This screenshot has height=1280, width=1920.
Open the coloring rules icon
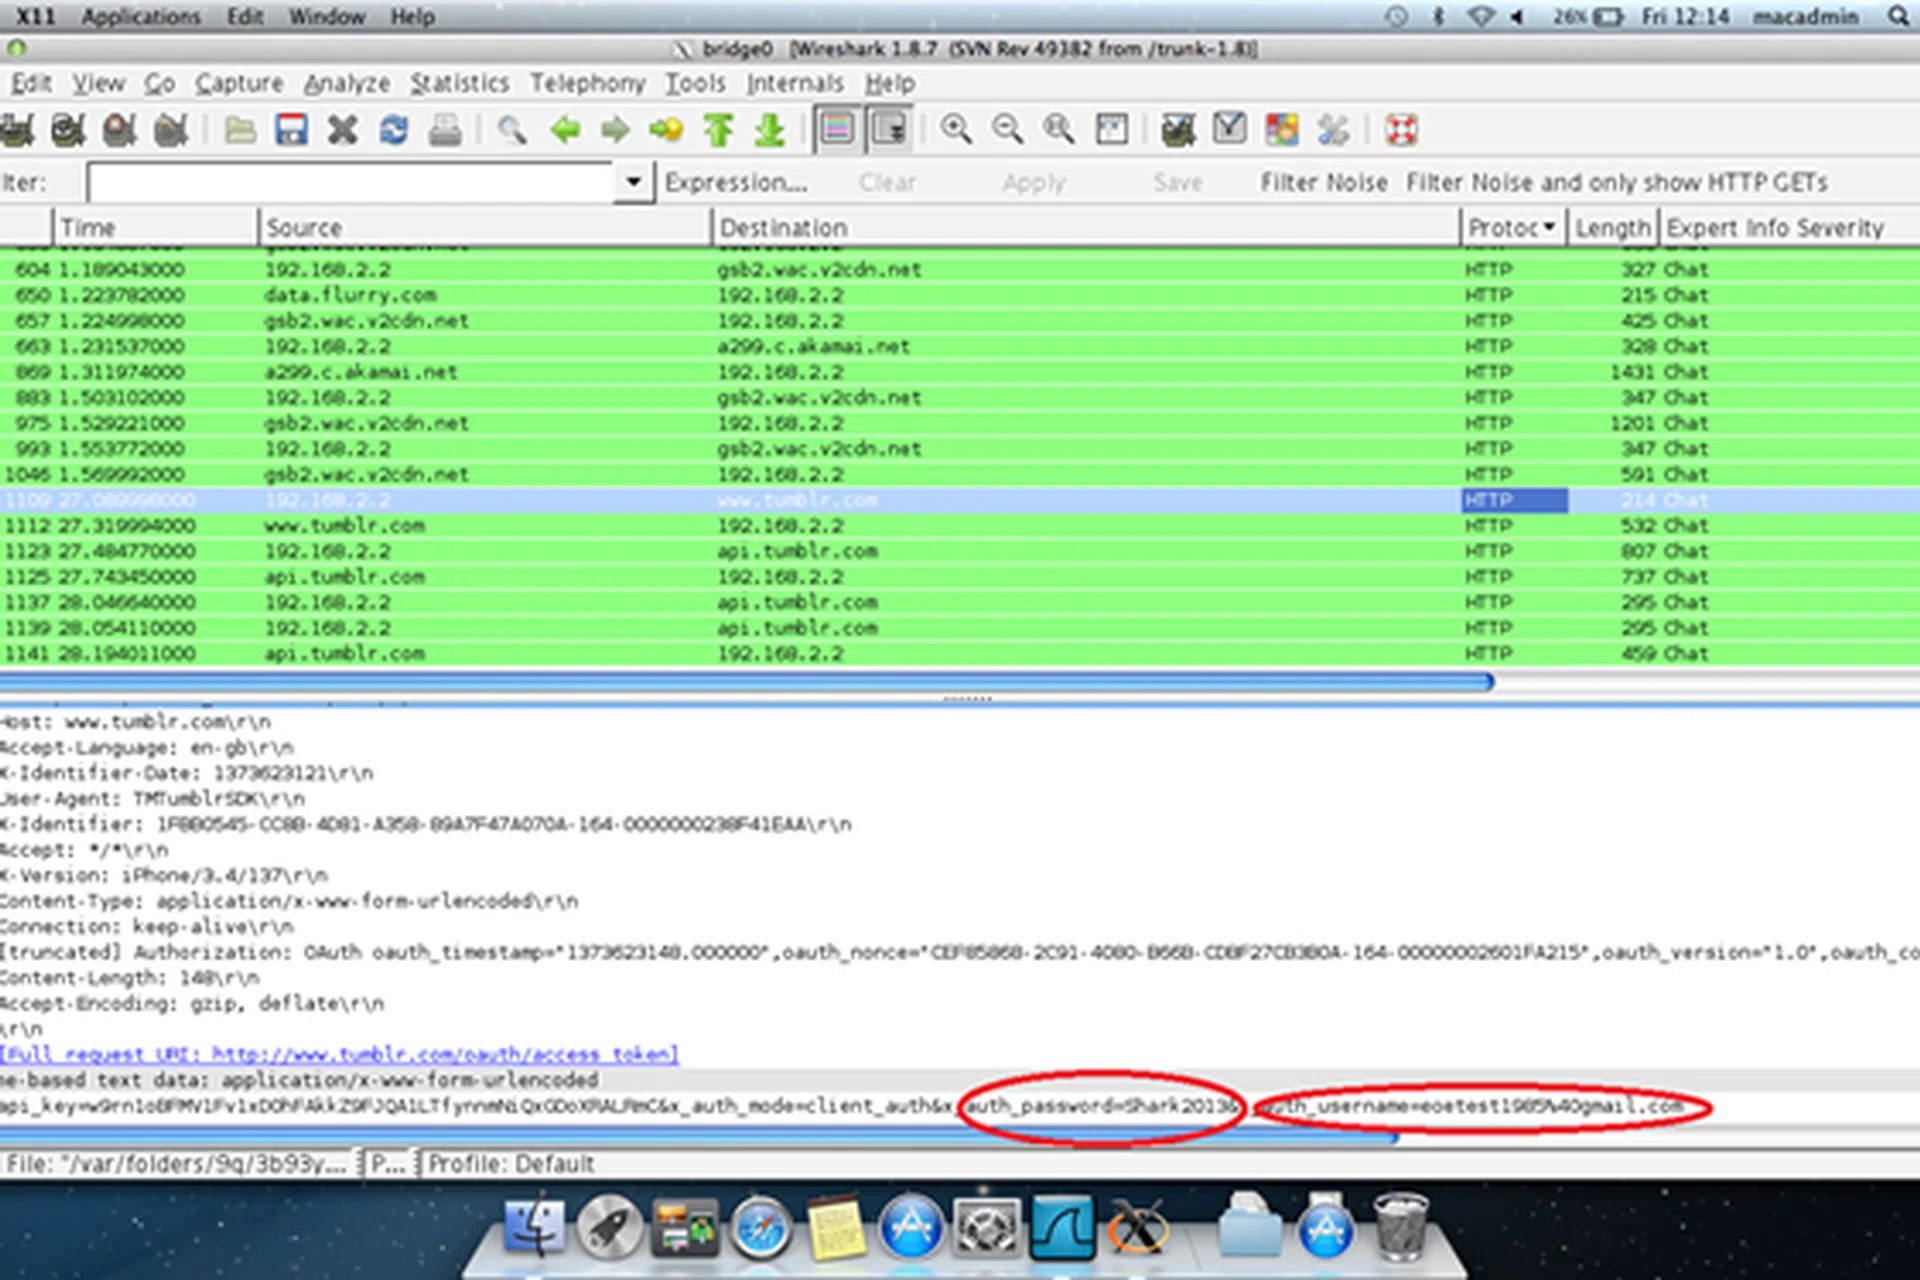[1281, 130]
